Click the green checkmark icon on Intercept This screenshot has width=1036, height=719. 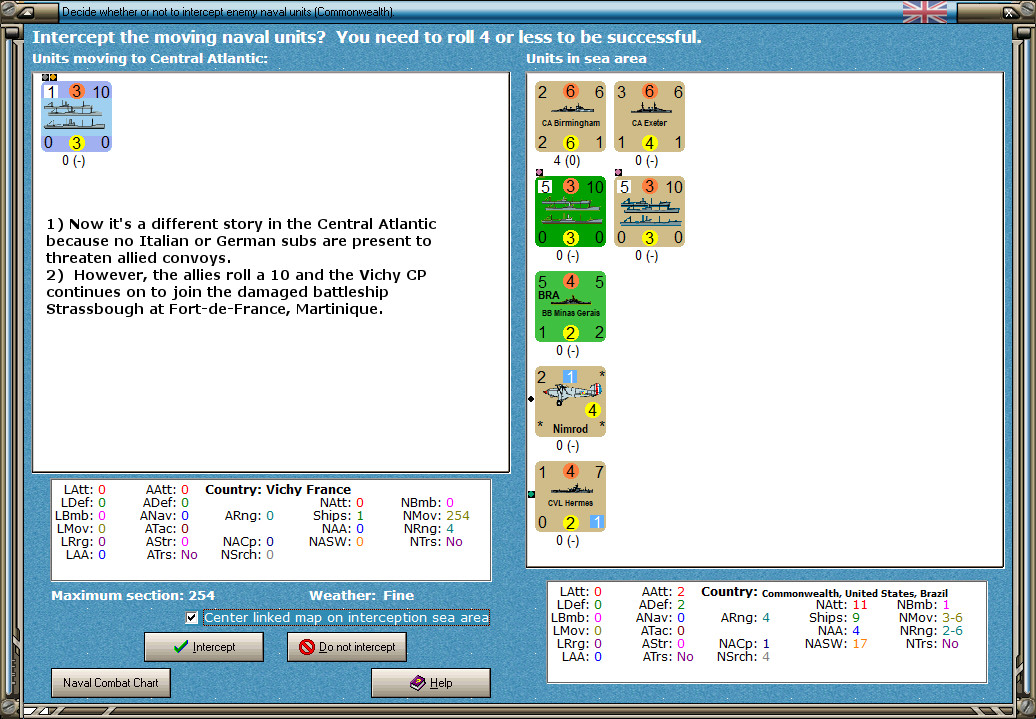tap(181, 647)
